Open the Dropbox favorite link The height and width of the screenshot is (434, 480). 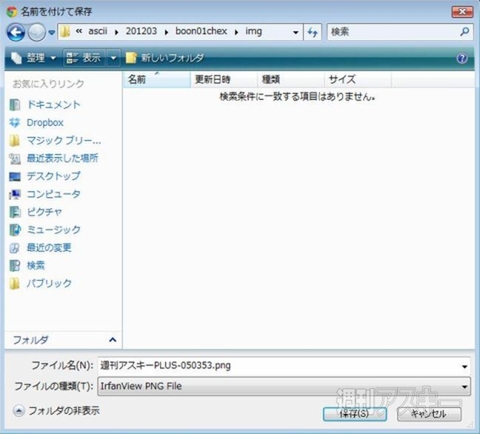pyautogui.click(x=45, y=123)
